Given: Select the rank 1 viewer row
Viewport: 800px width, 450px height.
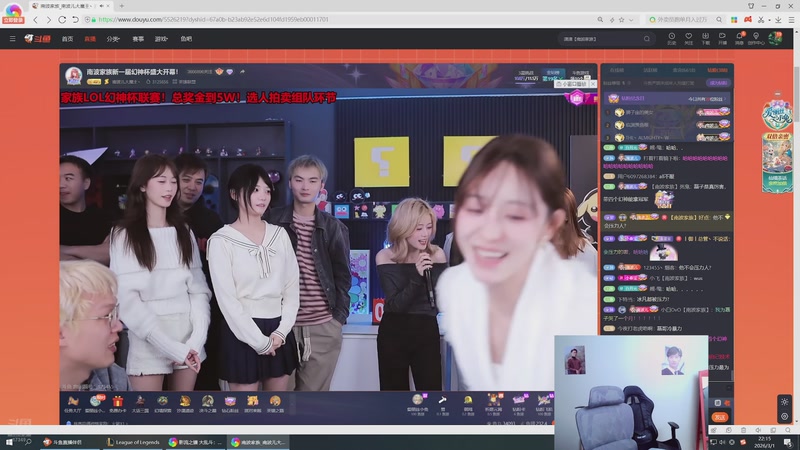Looking at the screenshot, I should [667, 112].
